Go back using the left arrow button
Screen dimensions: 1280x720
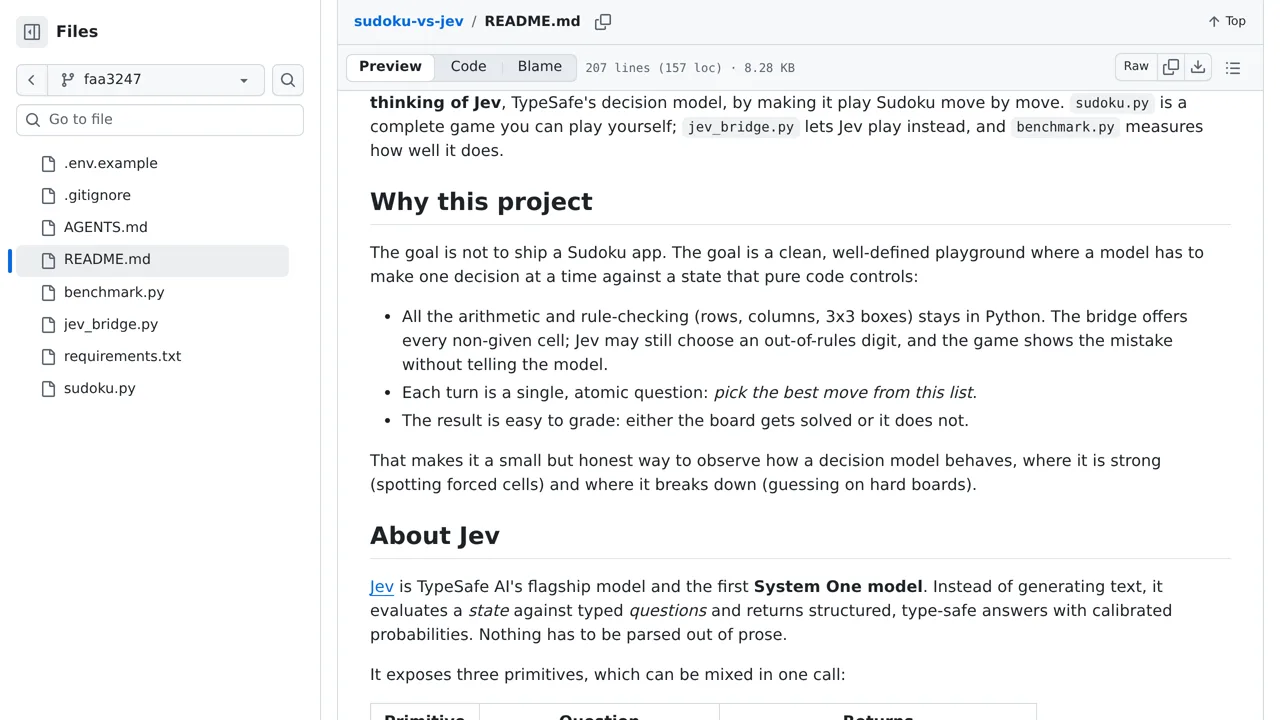32,80
